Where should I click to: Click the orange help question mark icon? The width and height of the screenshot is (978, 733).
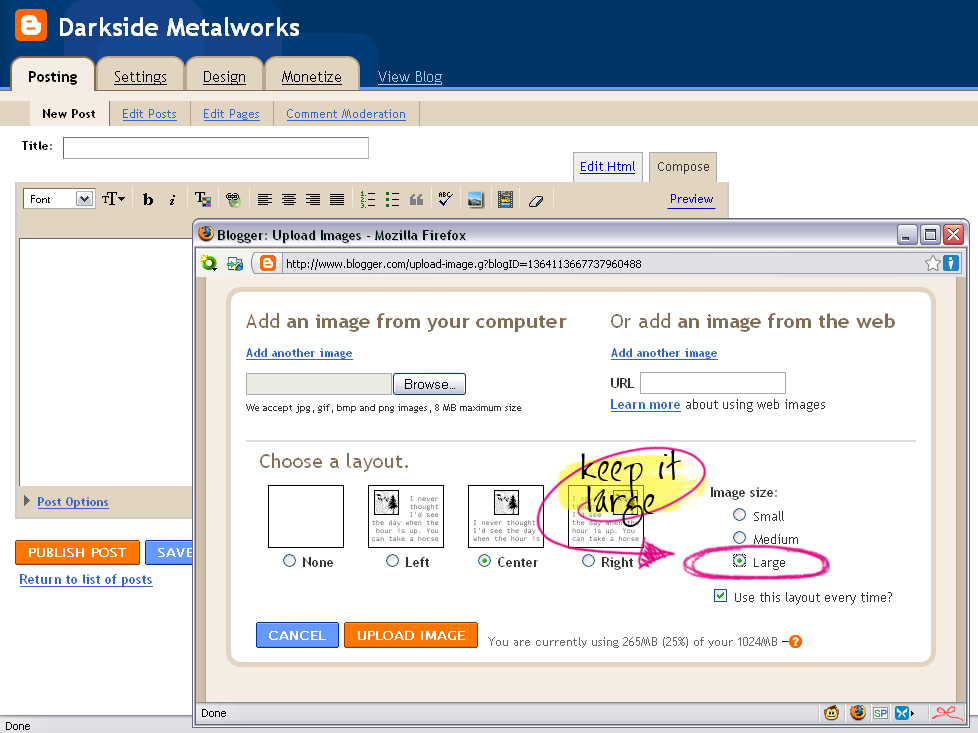coord(795,641)
